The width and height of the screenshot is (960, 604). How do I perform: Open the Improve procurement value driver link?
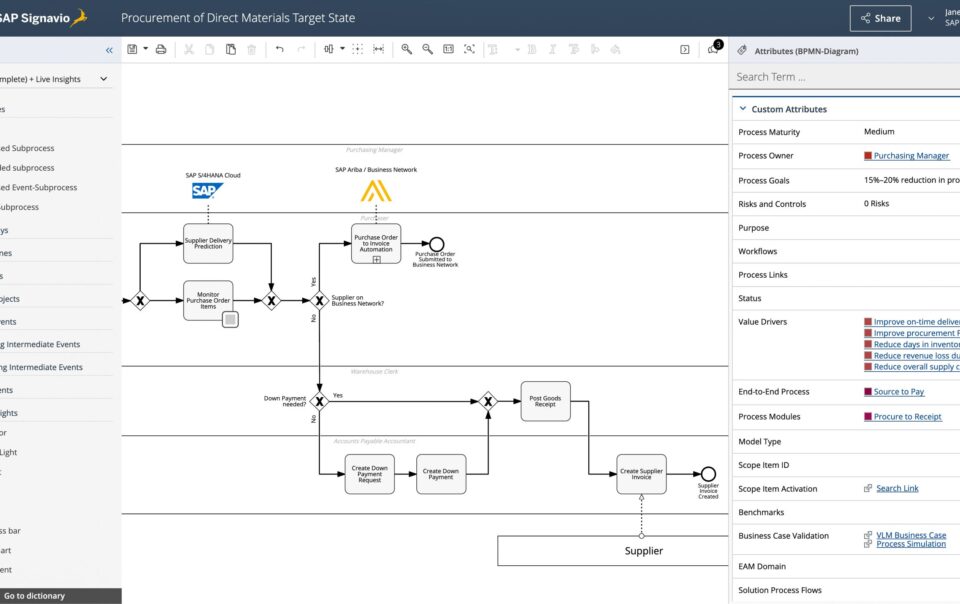917,333
